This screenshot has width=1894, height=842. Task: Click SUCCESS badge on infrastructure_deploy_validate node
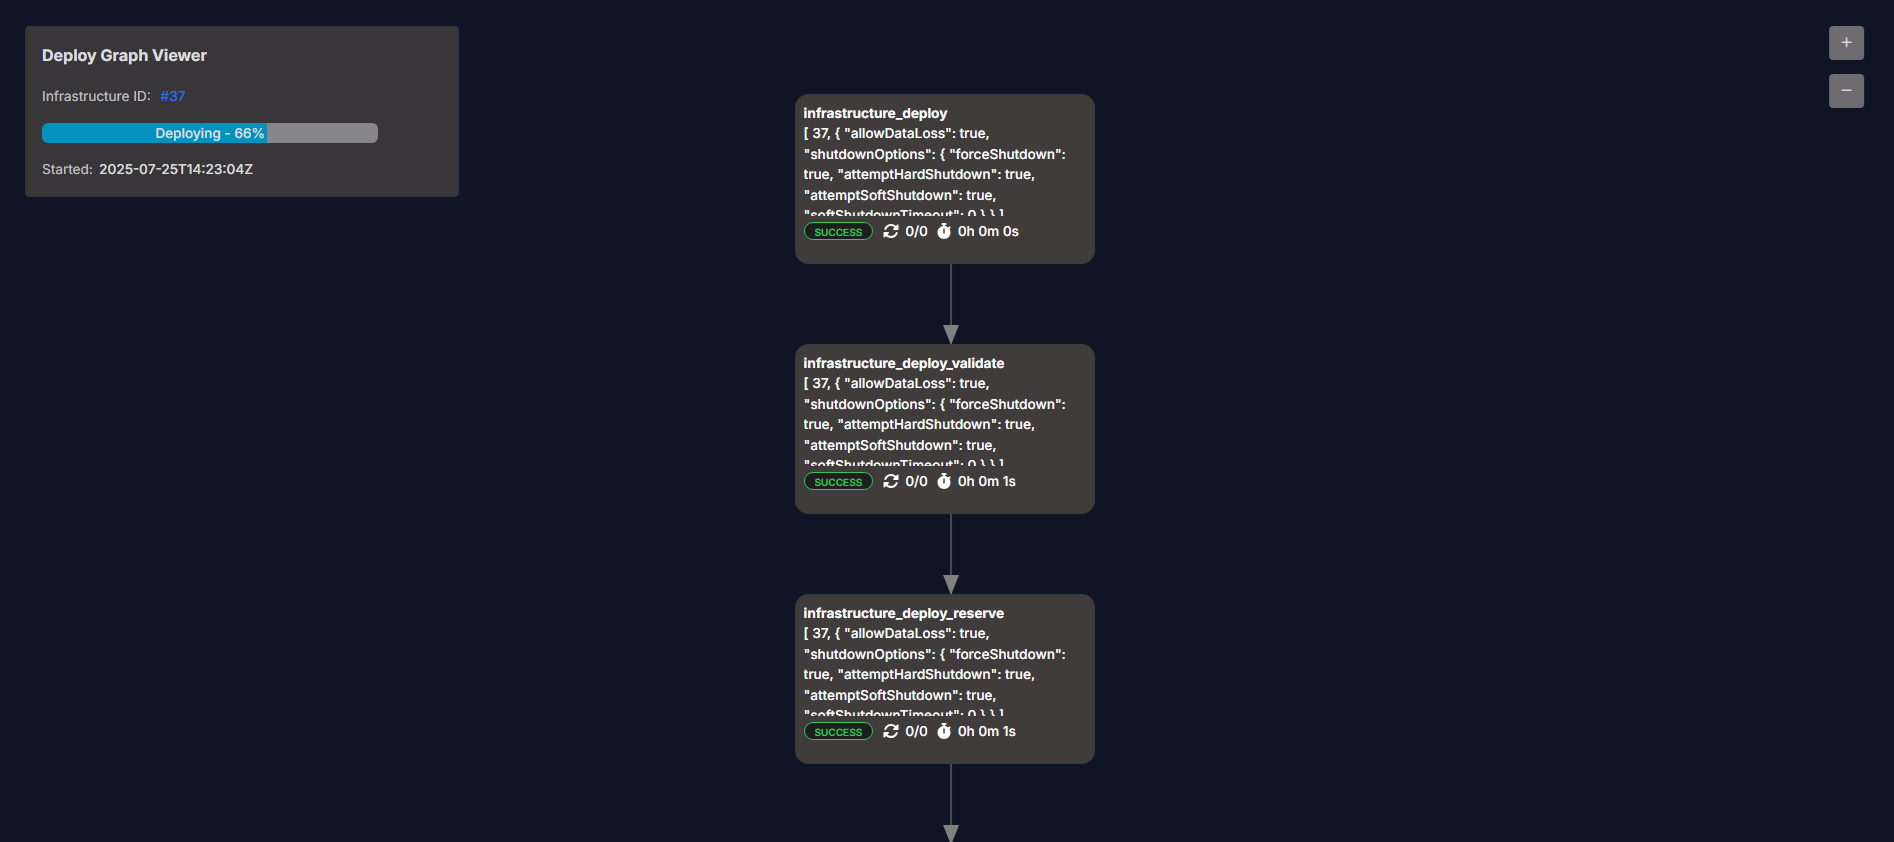838,482
